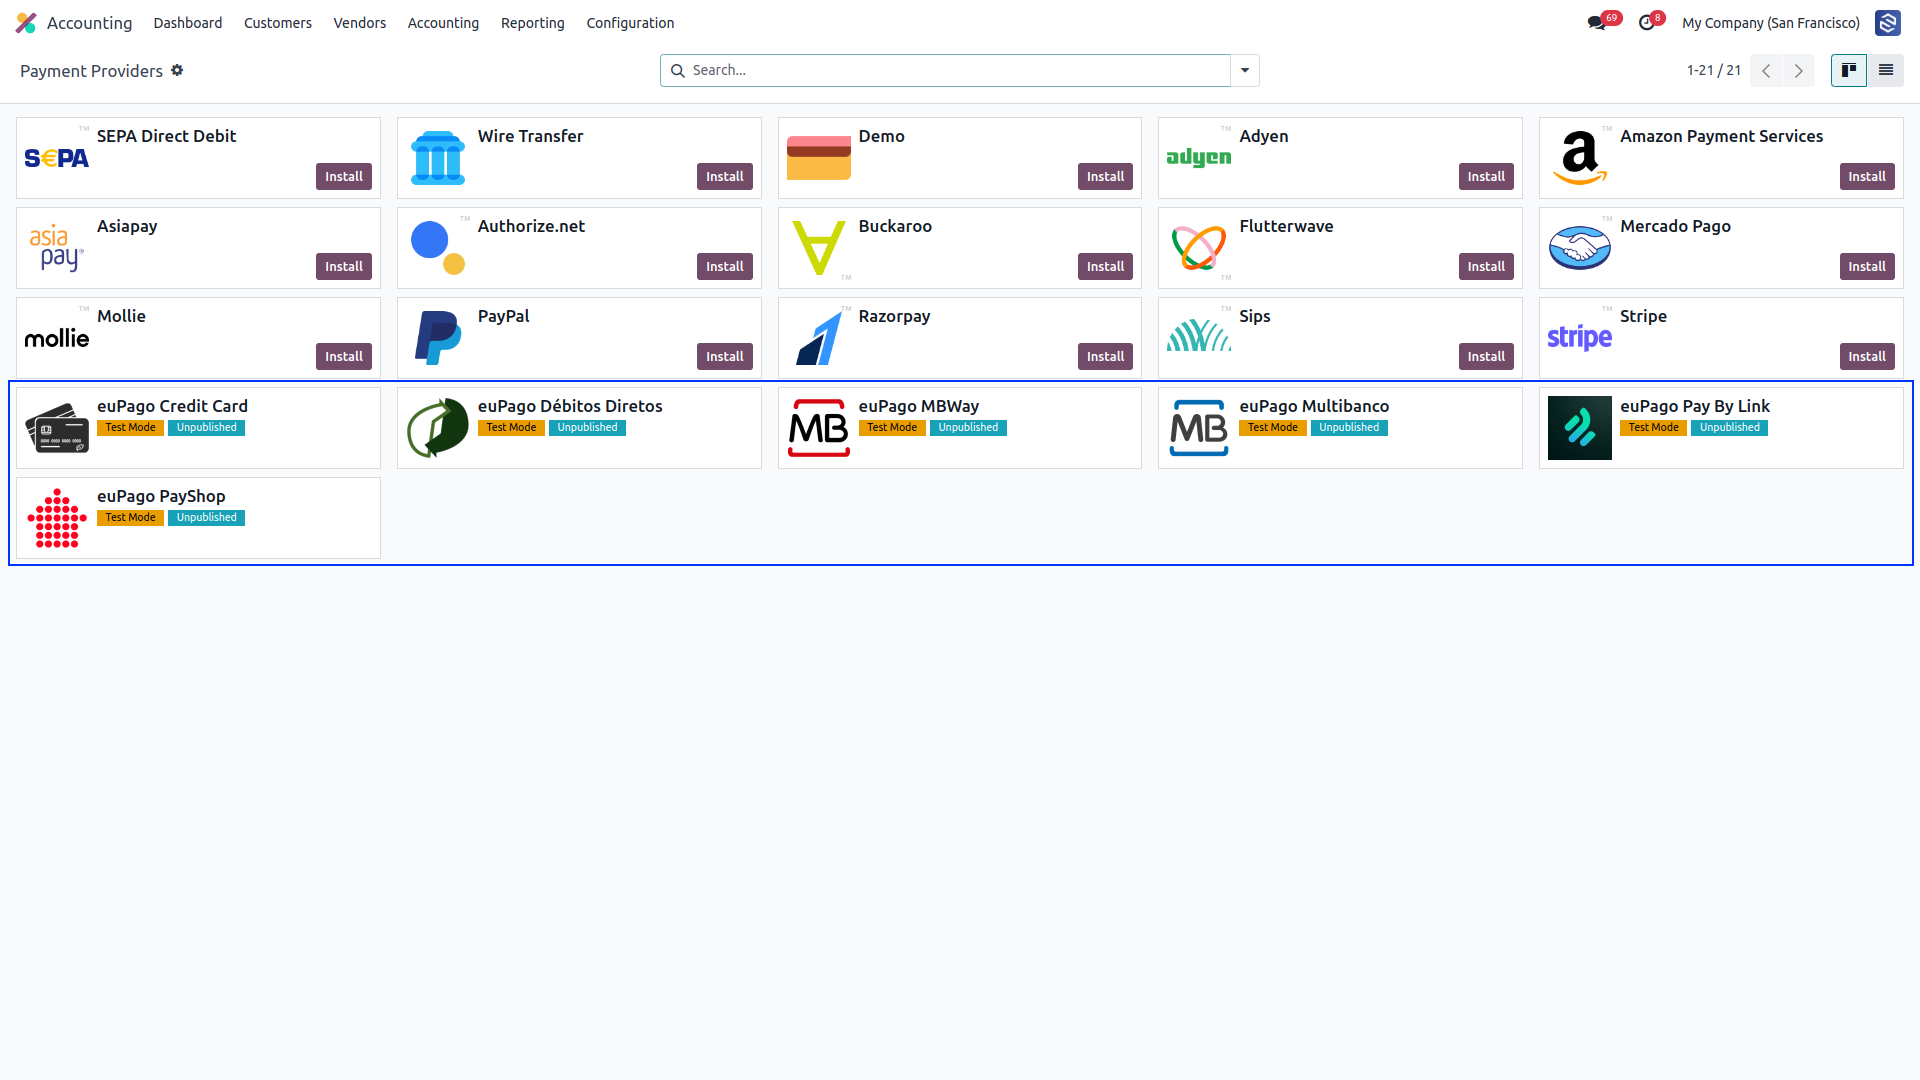Click Test Mode tag on euPago MBWay
This screenshot has height=1080, width=1920.
coord(892,428)
